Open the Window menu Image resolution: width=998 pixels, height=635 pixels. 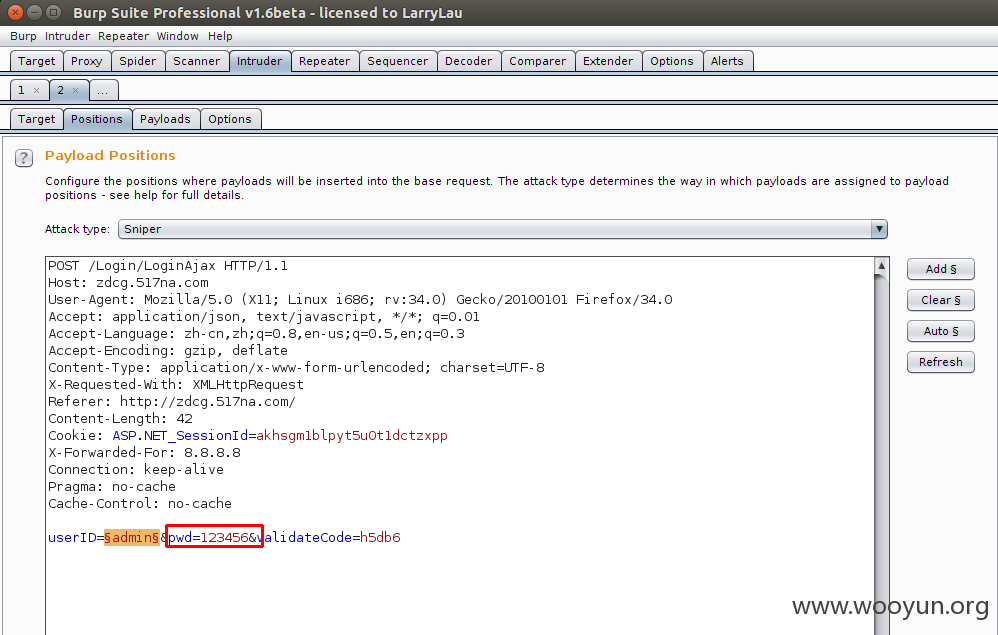(178, 36)
